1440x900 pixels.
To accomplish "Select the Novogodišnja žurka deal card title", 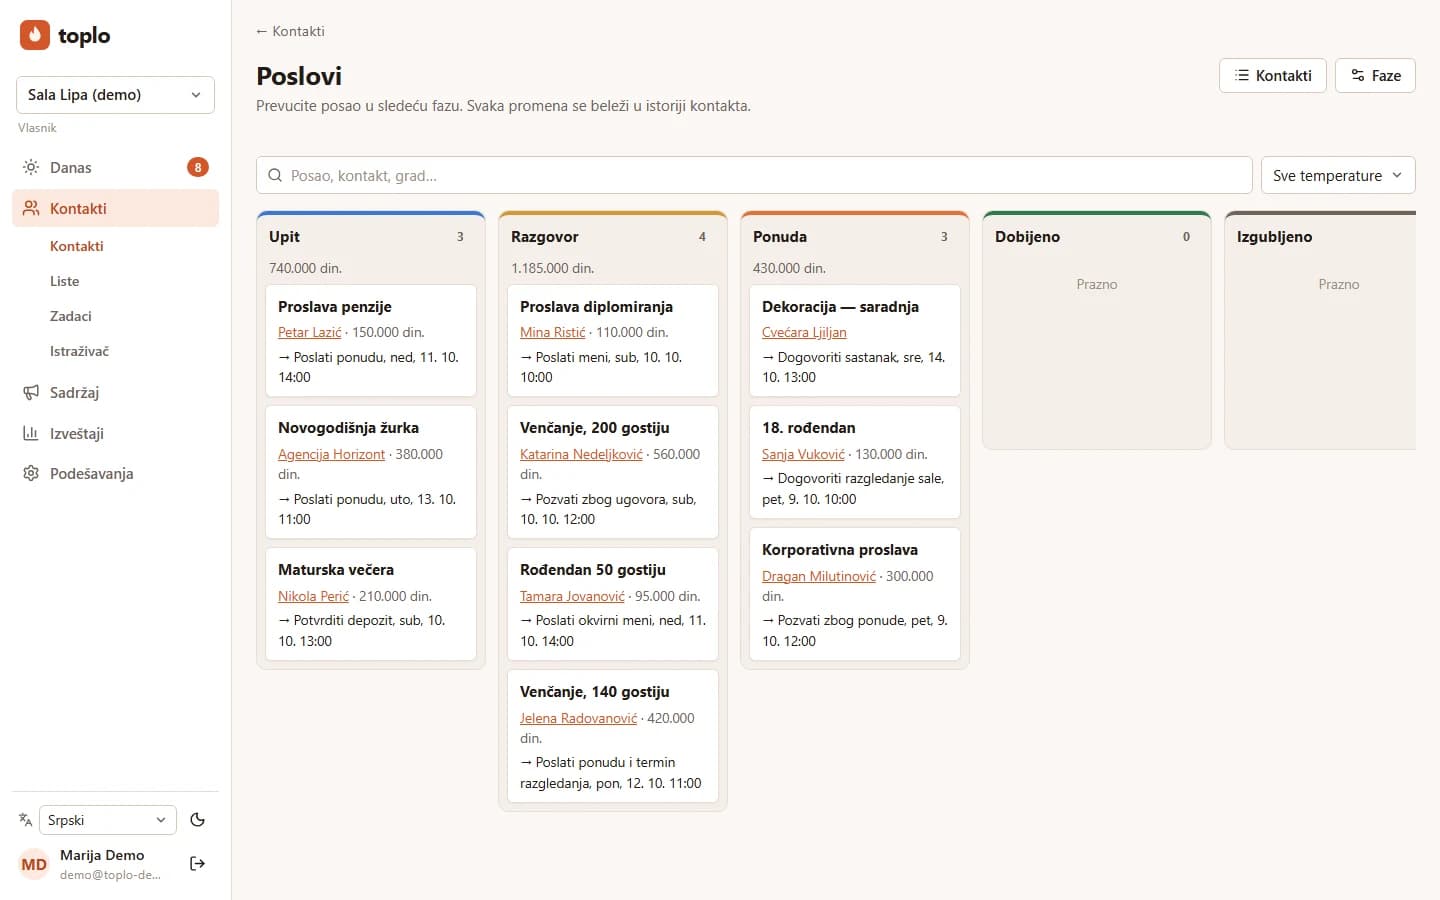I will (x=348, y=428).
